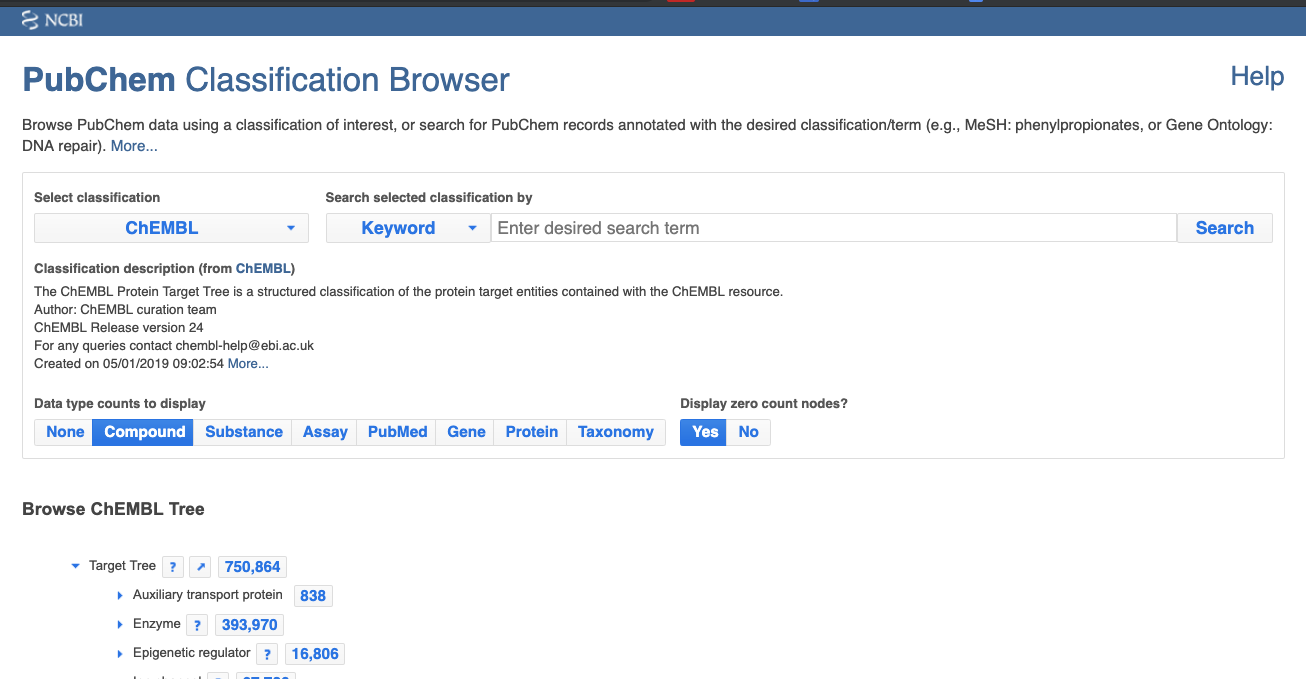Choose No for display zero count nodes
The height and width of the screenshot is (679, 1306).
tap(748, 432)
